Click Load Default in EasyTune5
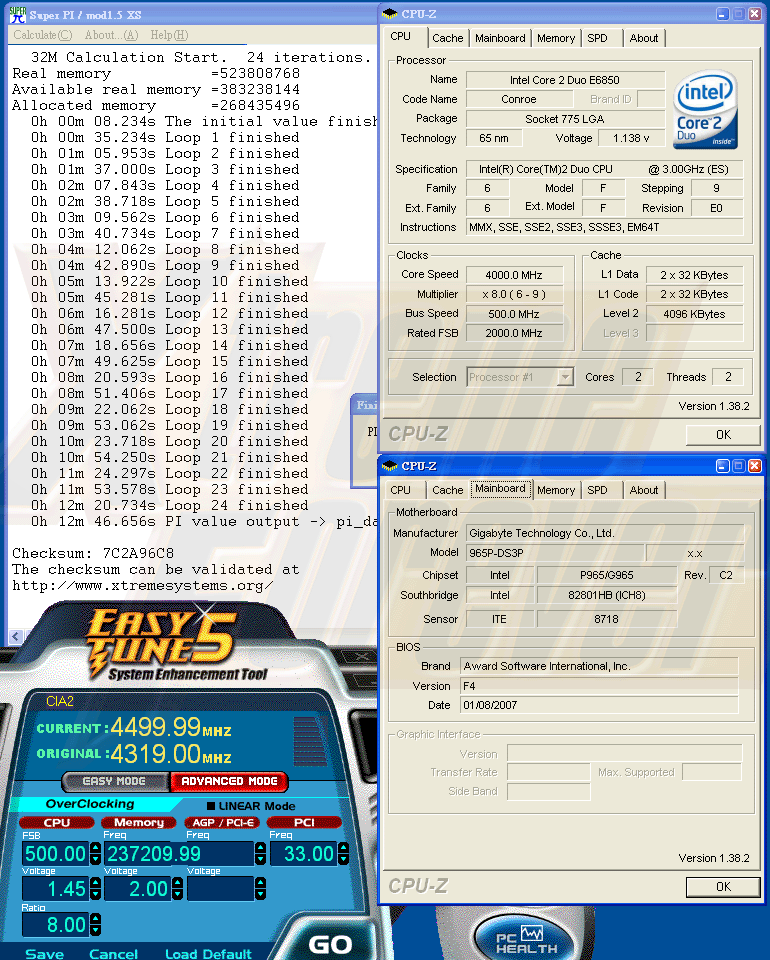The width and height of the screenshot is (770, 960). point(208,953)
